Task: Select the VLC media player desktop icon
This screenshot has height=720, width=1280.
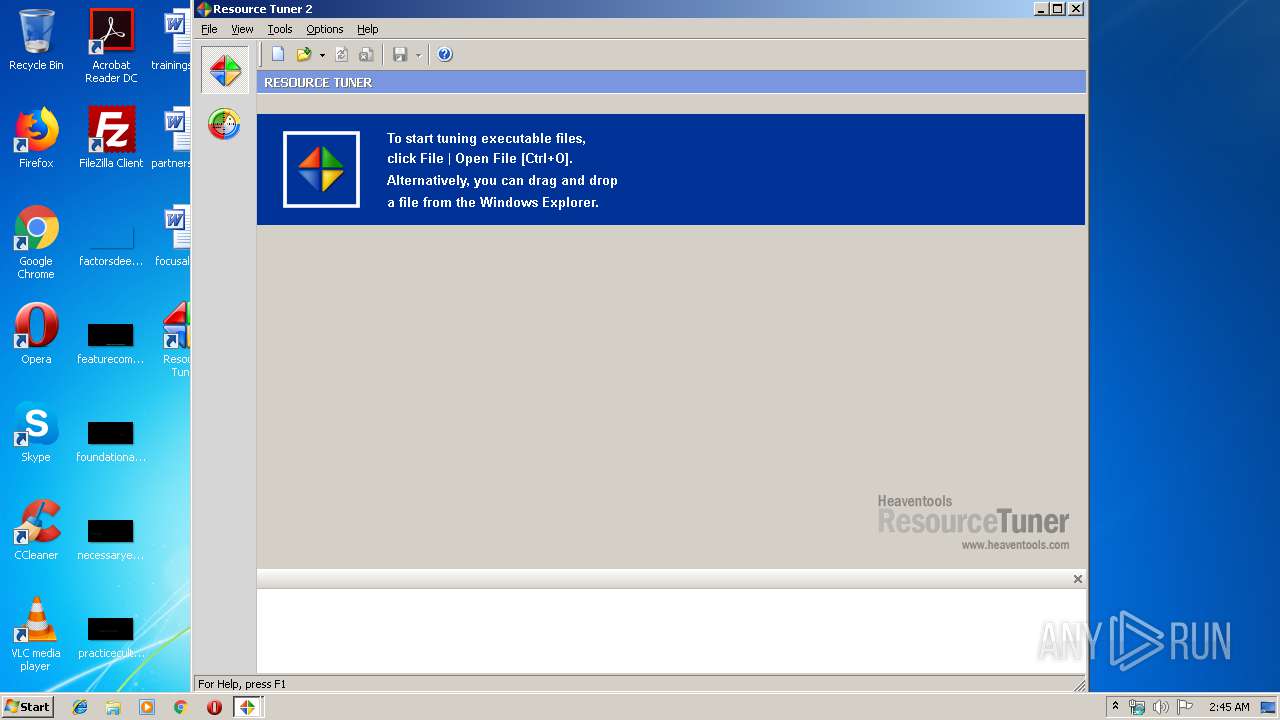Action: coord(36,634)
